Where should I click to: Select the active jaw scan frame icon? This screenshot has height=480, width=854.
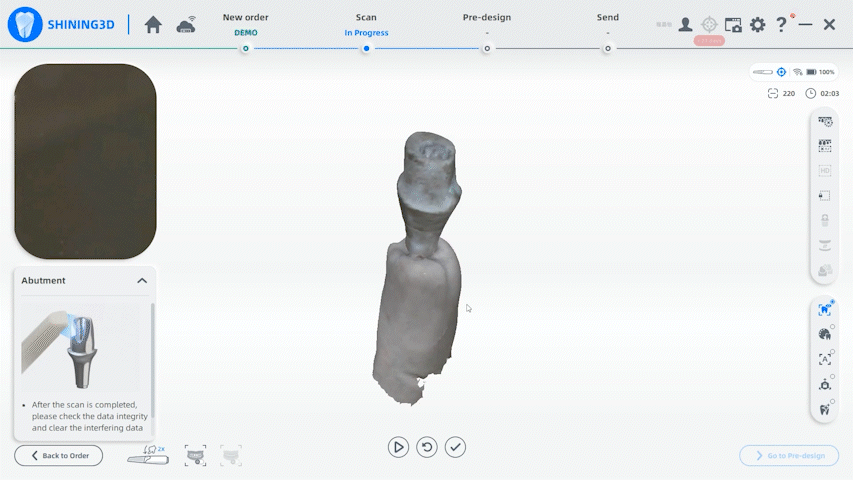[196, 455]
